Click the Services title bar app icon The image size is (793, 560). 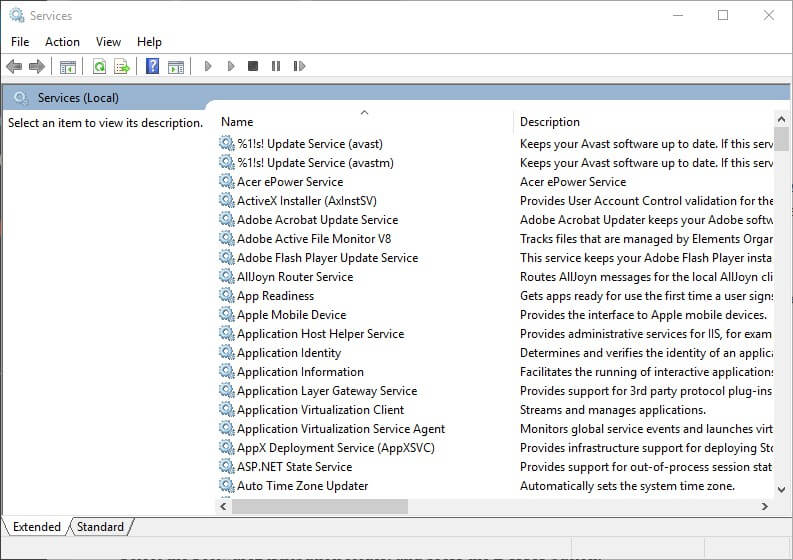click(x=17, y=15)
